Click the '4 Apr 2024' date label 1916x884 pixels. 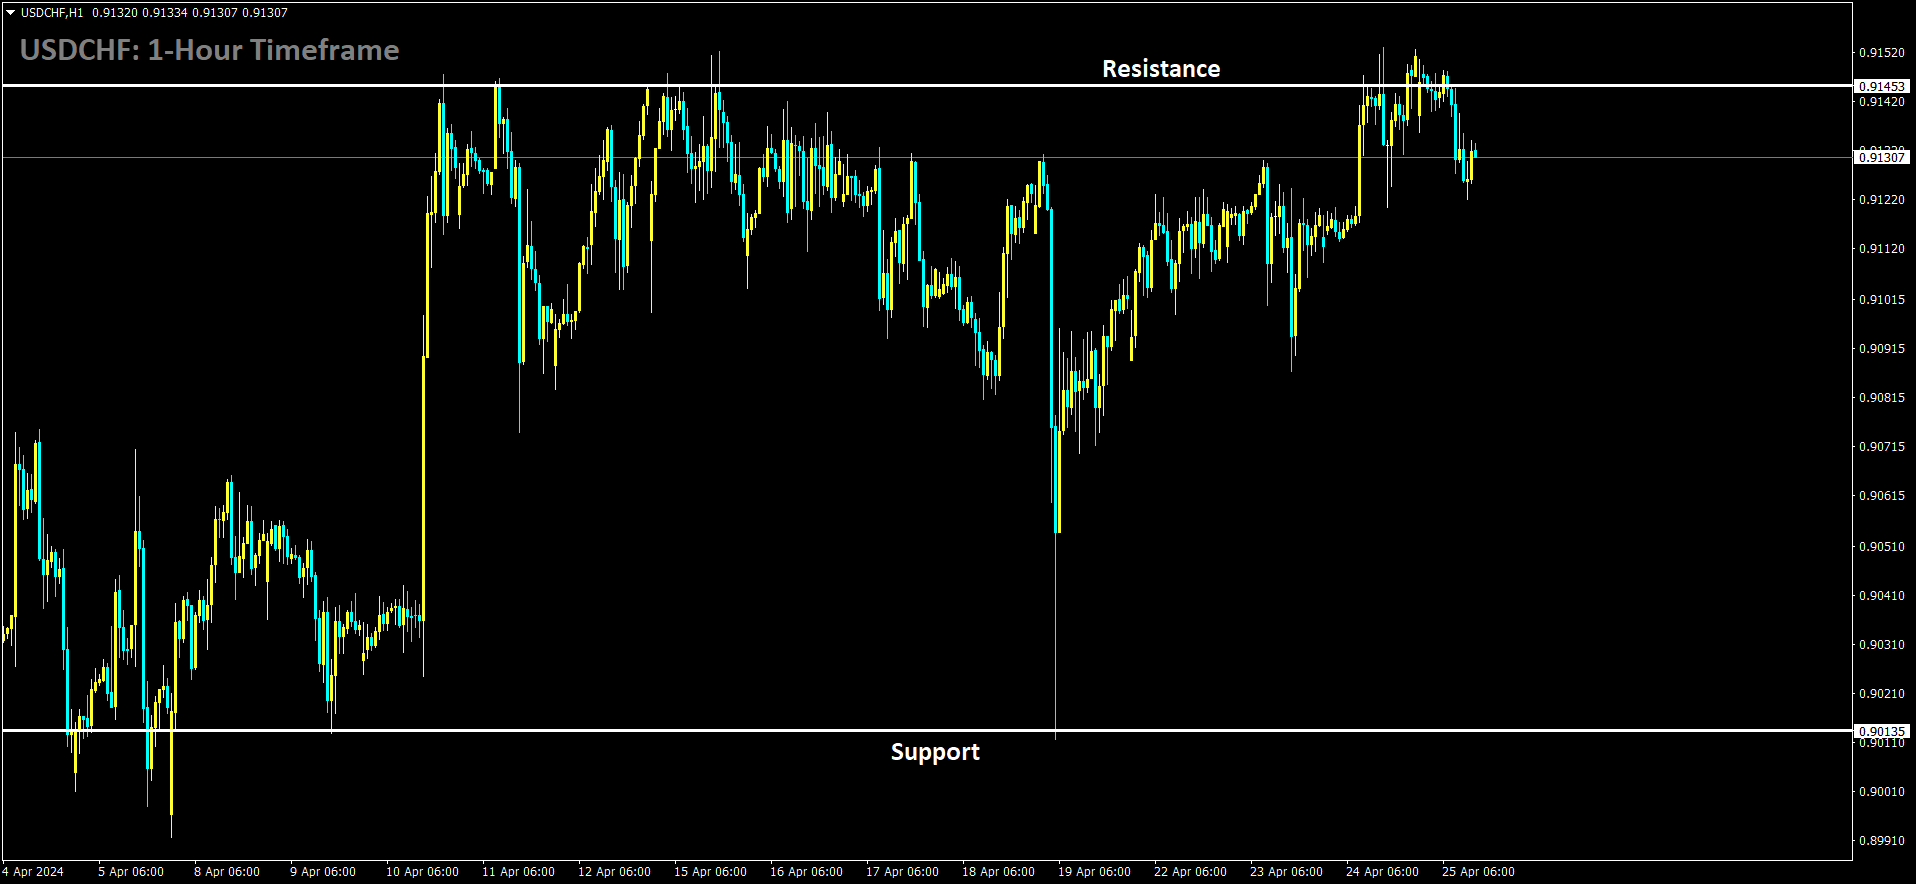coord(33,872)
